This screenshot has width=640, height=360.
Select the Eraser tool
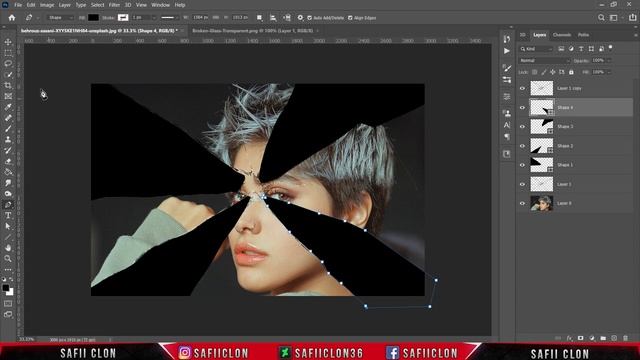point(8,161)
